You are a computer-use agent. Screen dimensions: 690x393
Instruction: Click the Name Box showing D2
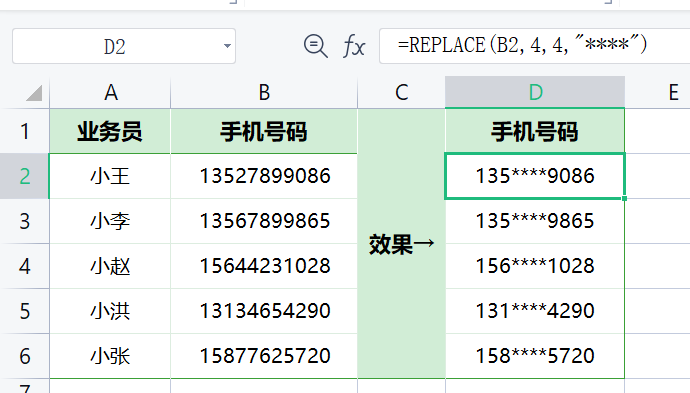(124, 46)
